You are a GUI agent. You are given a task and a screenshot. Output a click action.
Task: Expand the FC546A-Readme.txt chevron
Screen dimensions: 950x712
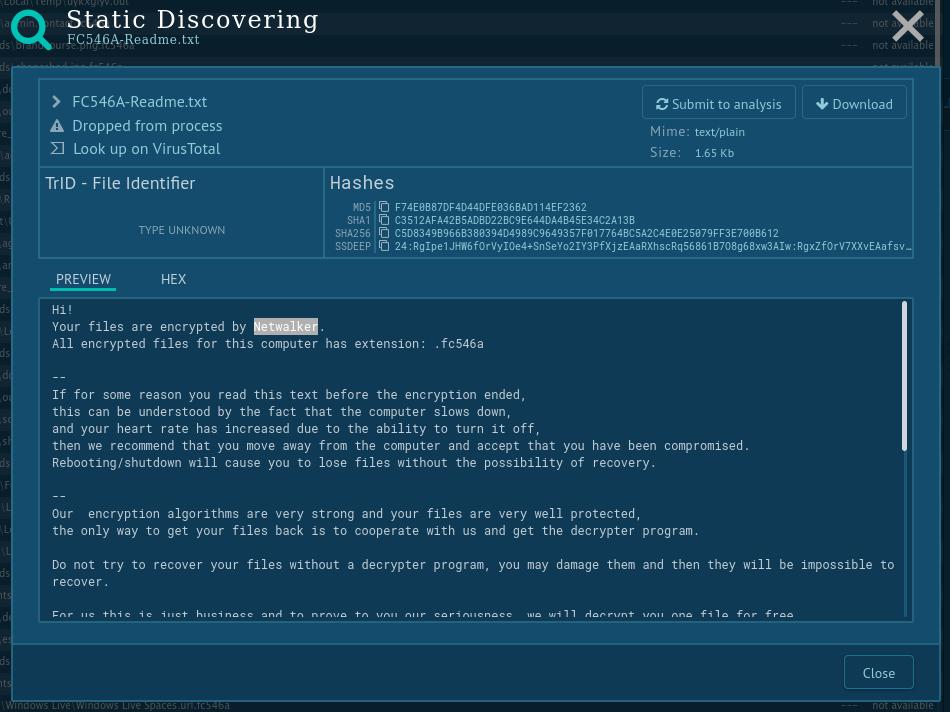(x=57, y=102)
